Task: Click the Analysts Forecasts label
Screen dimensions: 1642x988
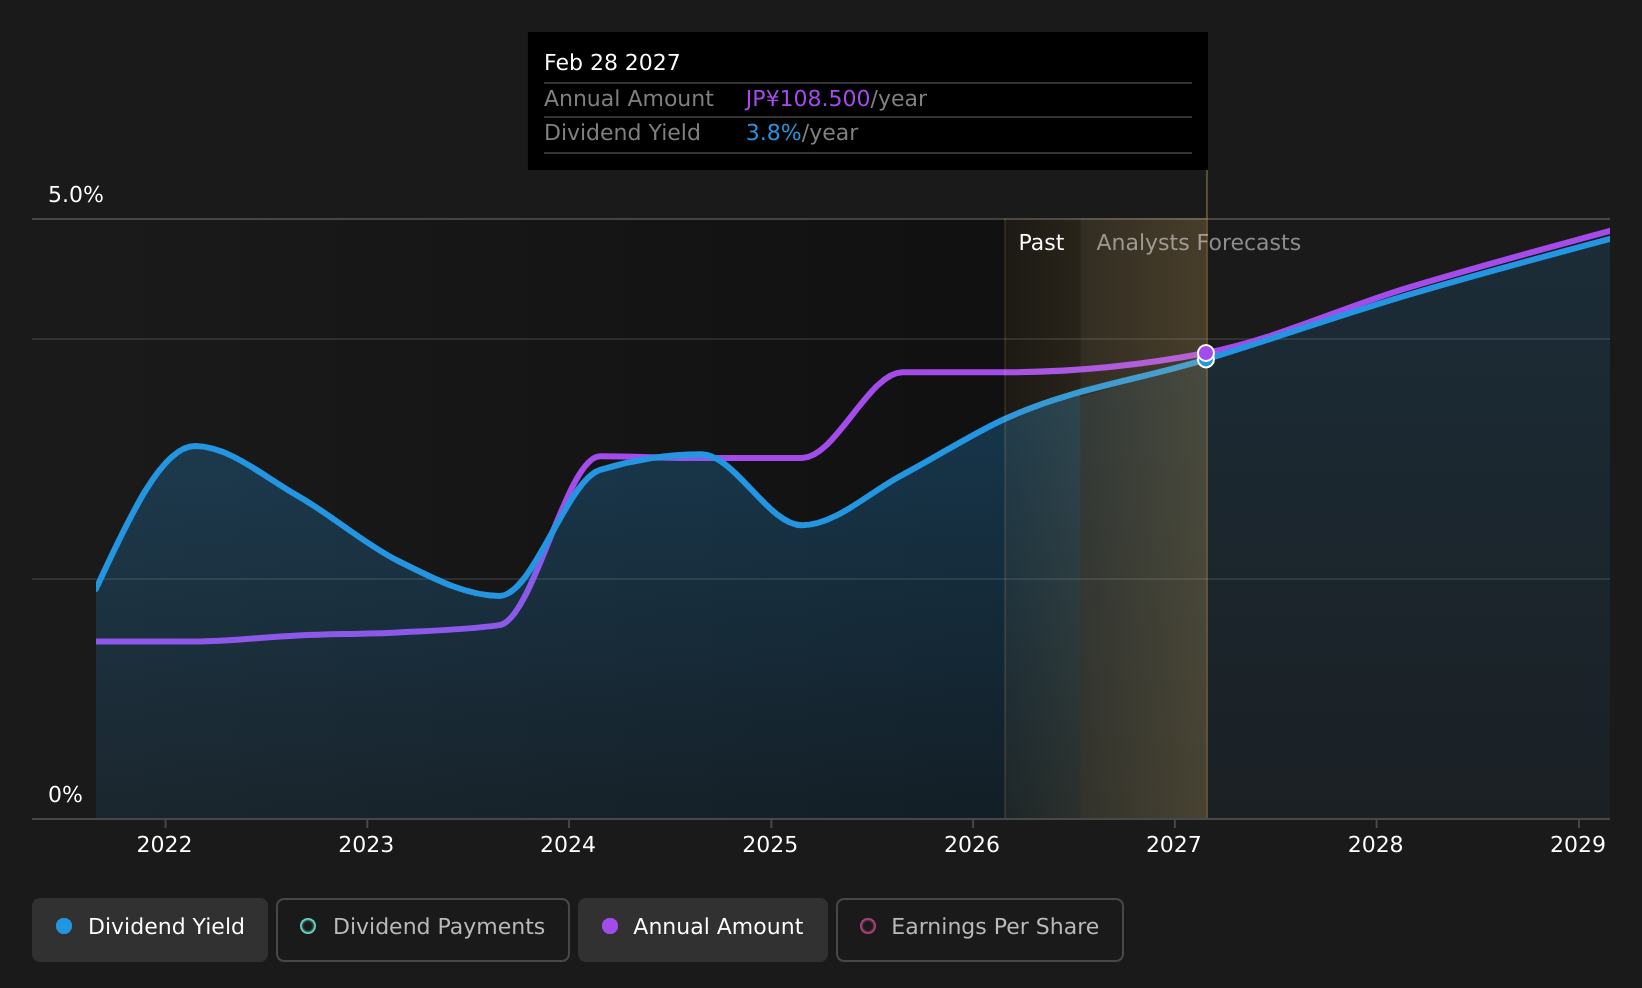Action: tap(1198, 243)
